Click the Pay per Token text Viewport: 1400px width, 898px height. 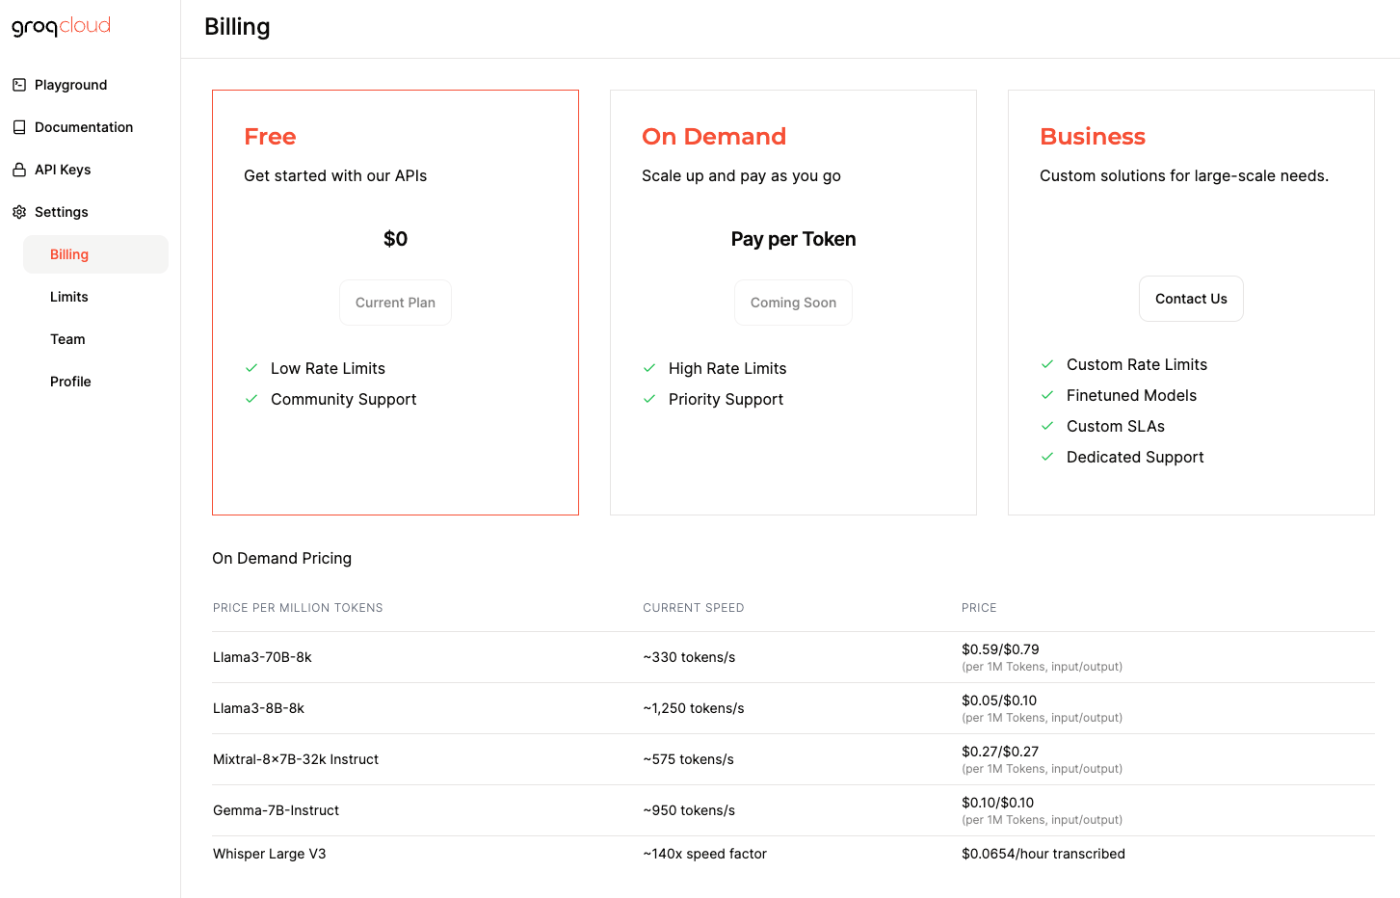click(793, 239)
